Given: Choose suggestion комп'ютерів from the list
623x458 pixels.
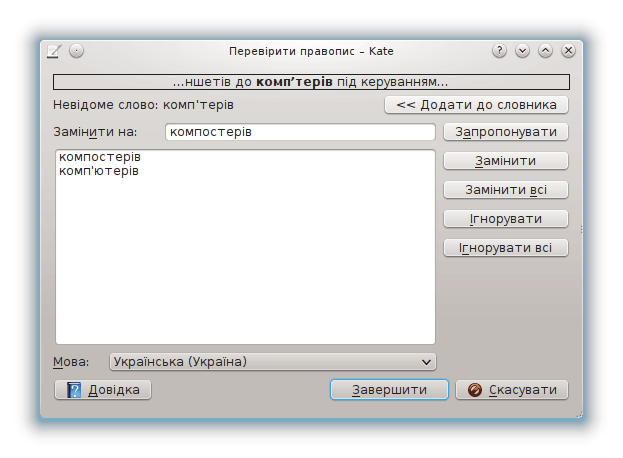Looking at the screenshot, I should pos(99,171).
